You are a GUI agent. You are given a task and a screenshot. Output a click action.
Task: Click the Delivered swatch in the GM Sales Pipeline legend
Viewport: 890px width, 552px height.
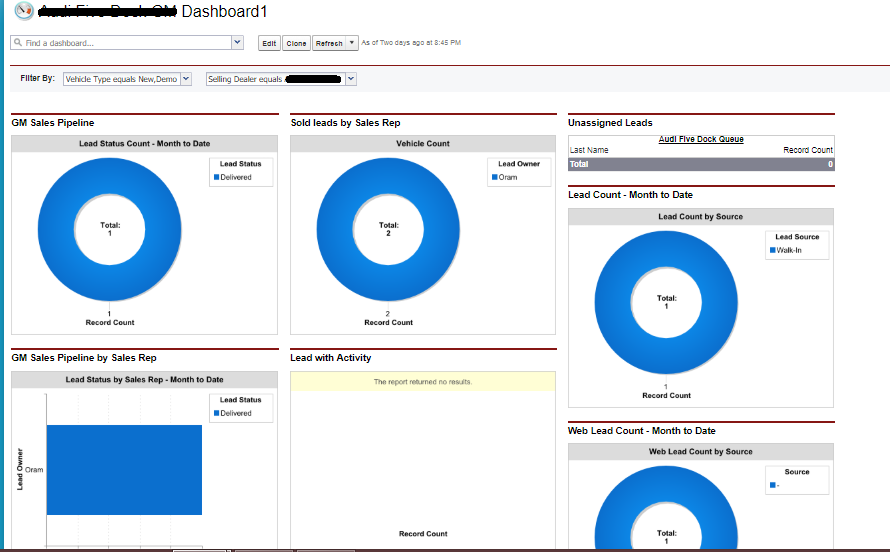click(216, 177)
